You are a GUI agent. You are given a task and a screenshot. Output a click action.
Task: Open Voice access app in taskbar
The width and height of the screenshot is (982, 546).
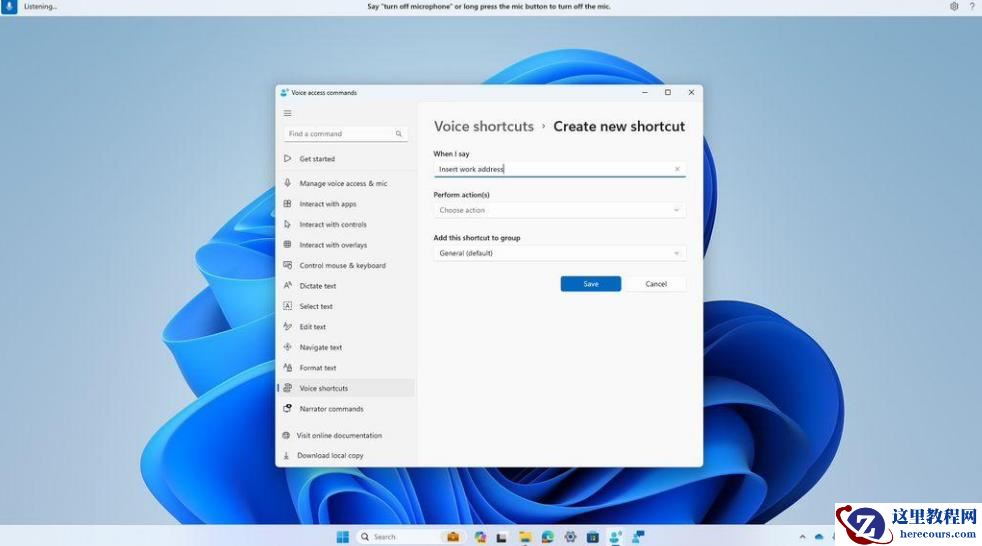[x=615, y=537]
